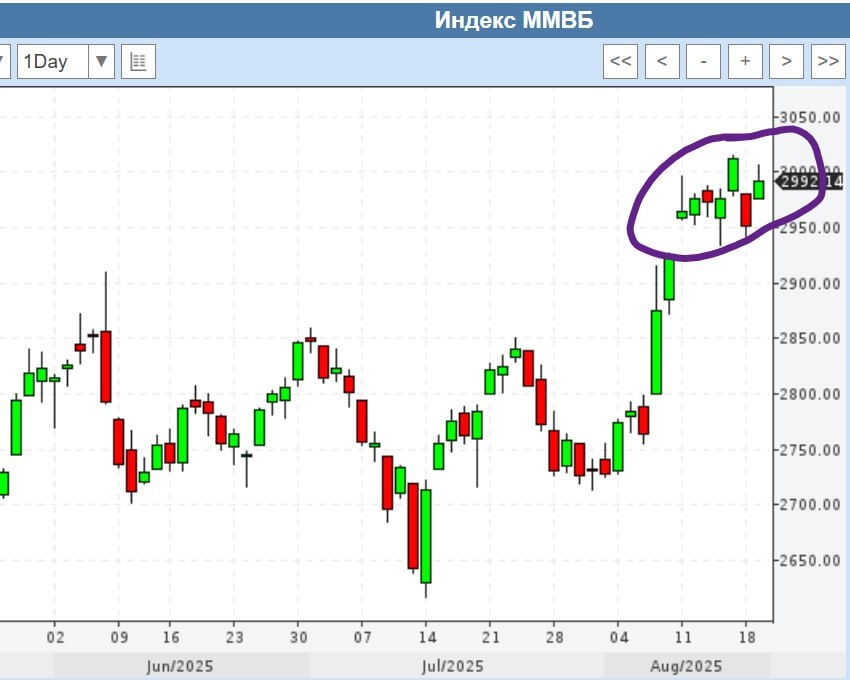Jump to chart start with << button
The image size is (850, 680).
click(x=620, y=61)
